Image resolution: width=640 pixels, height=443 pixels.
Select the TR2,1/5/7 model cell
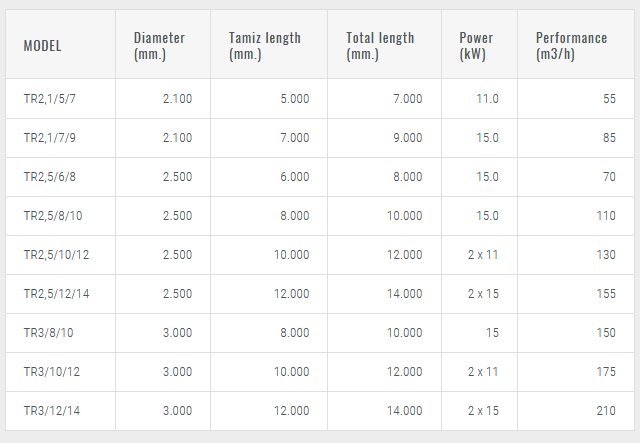(x=49, y=99)
